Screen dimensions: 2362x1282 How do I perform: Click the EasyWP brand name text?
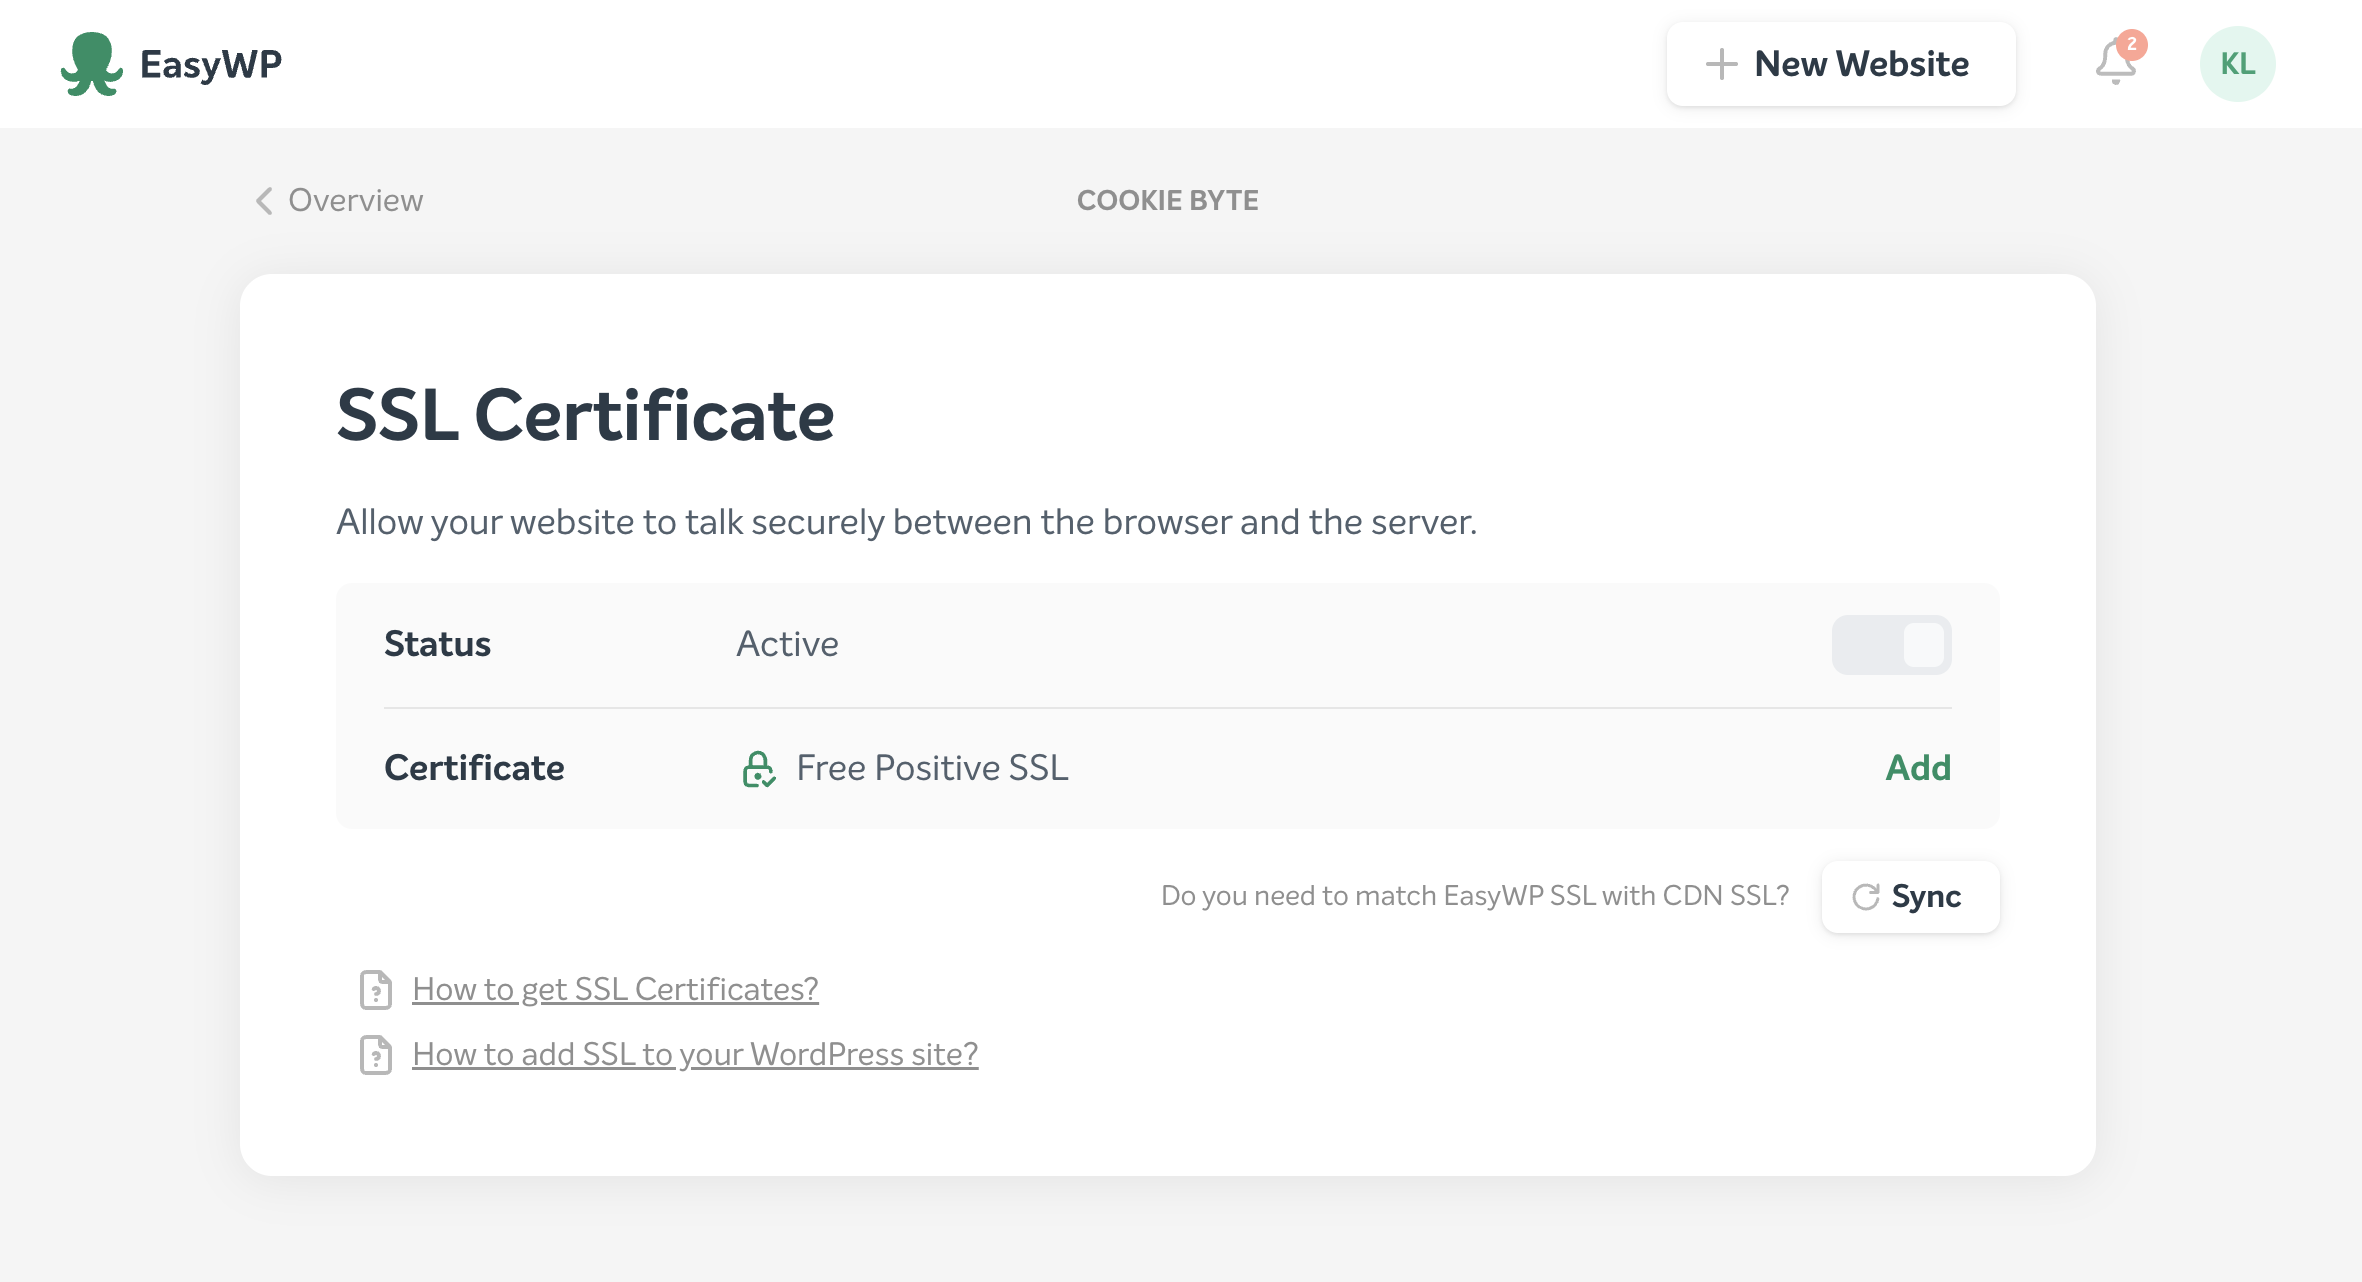[x=211, y=64]
